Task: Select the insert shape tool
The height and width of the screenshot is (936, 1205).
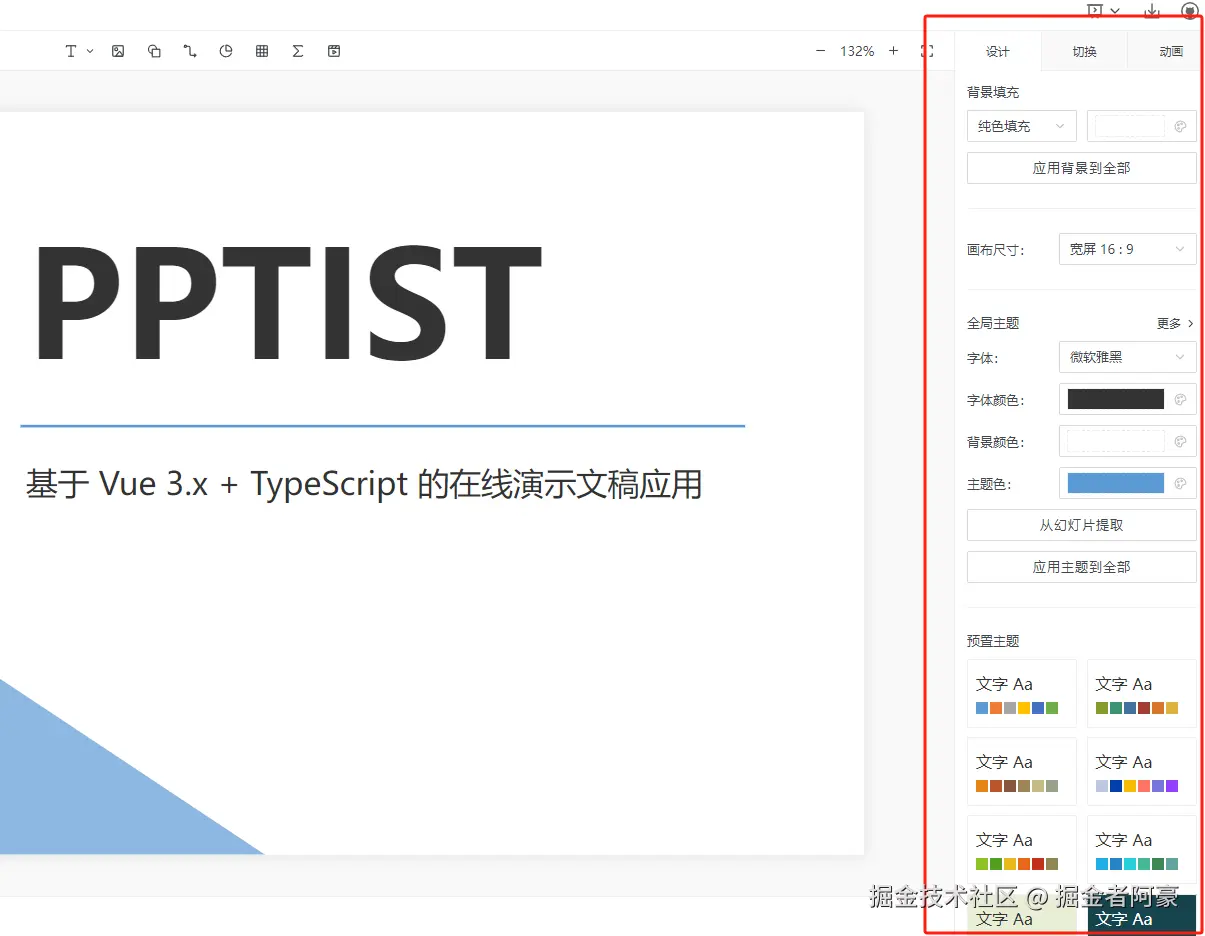Action: [x=154, y=51]
